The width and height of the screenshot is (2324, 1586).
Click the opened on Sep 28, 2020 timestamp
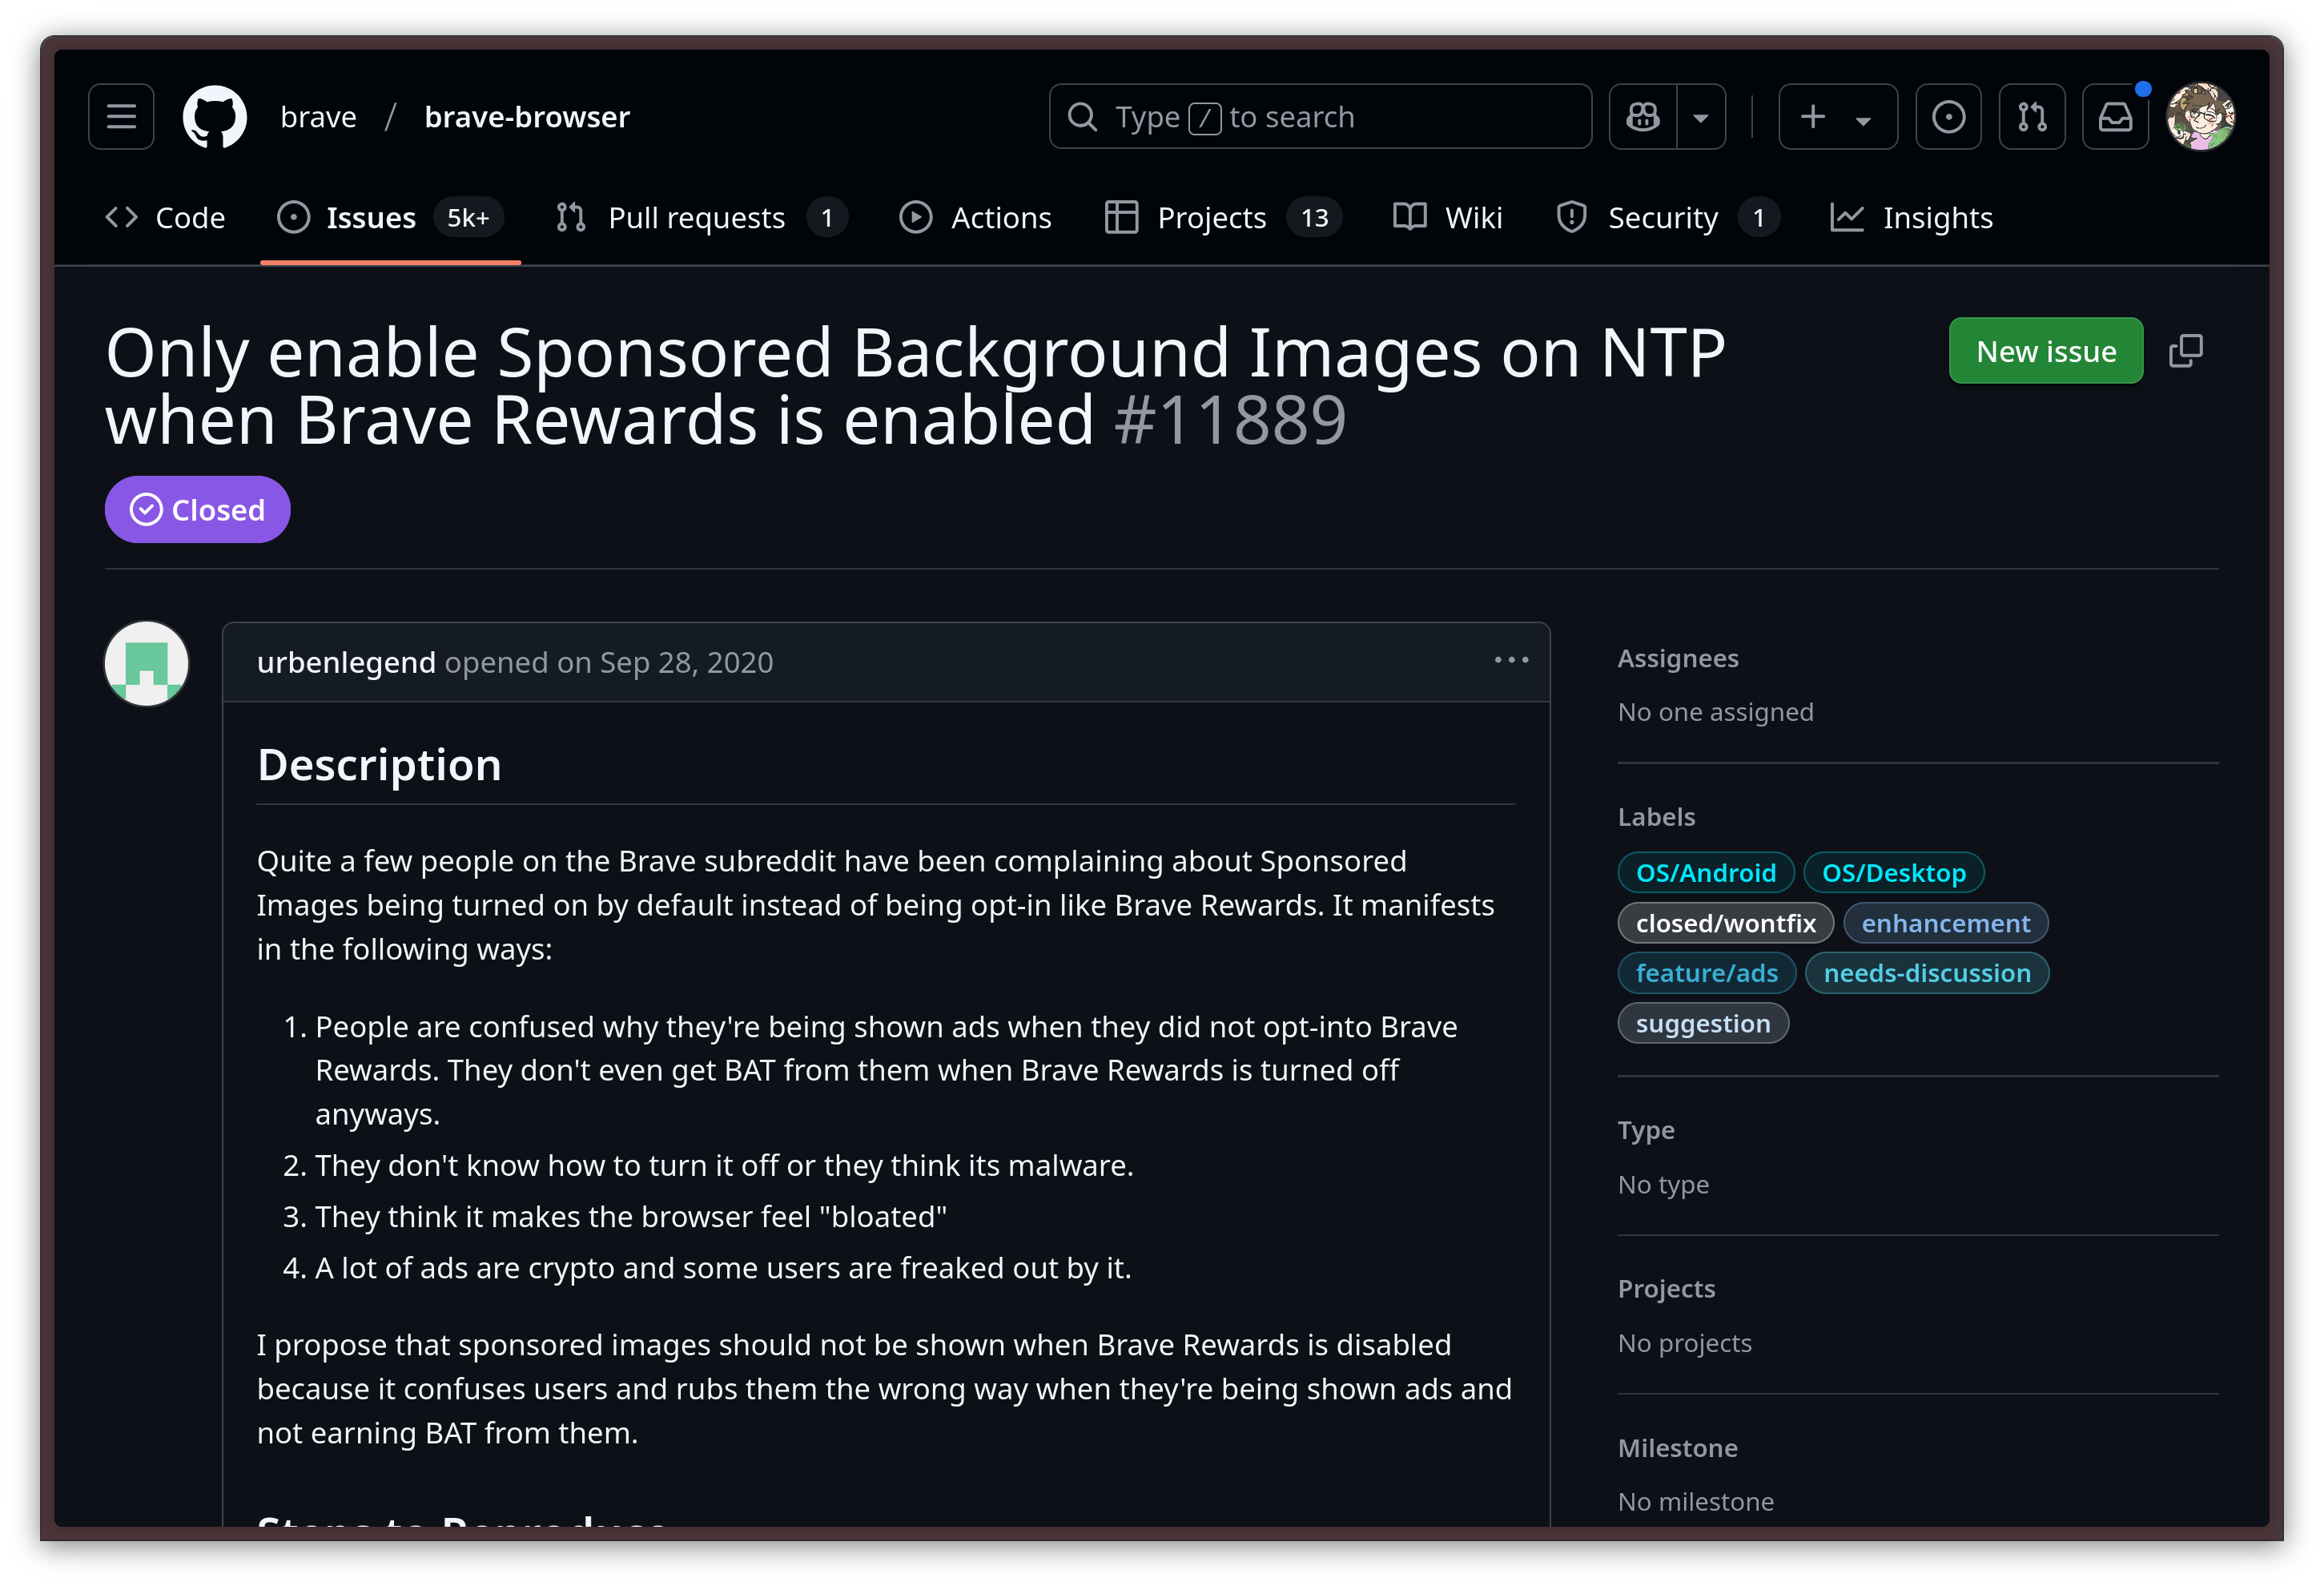click(609, 662)
